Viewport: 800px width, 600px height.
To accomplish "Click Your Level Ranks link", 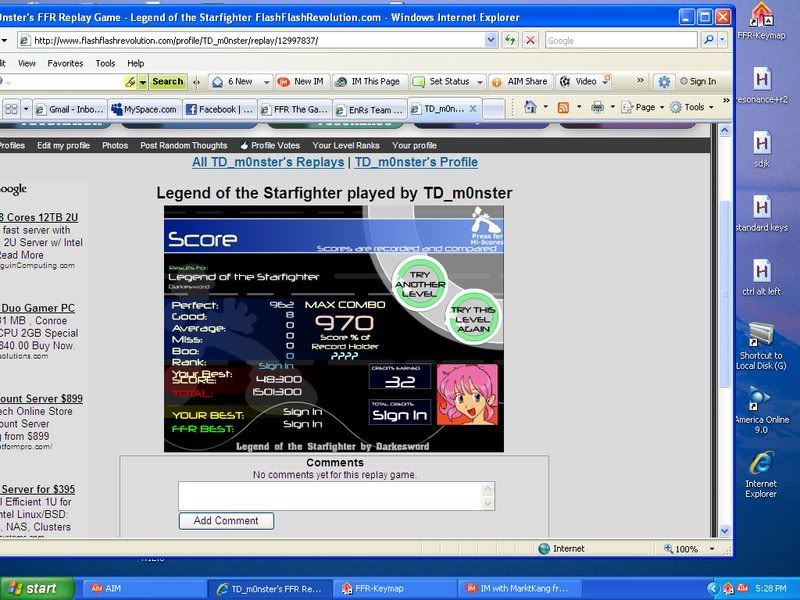I will tap(346, 145).
